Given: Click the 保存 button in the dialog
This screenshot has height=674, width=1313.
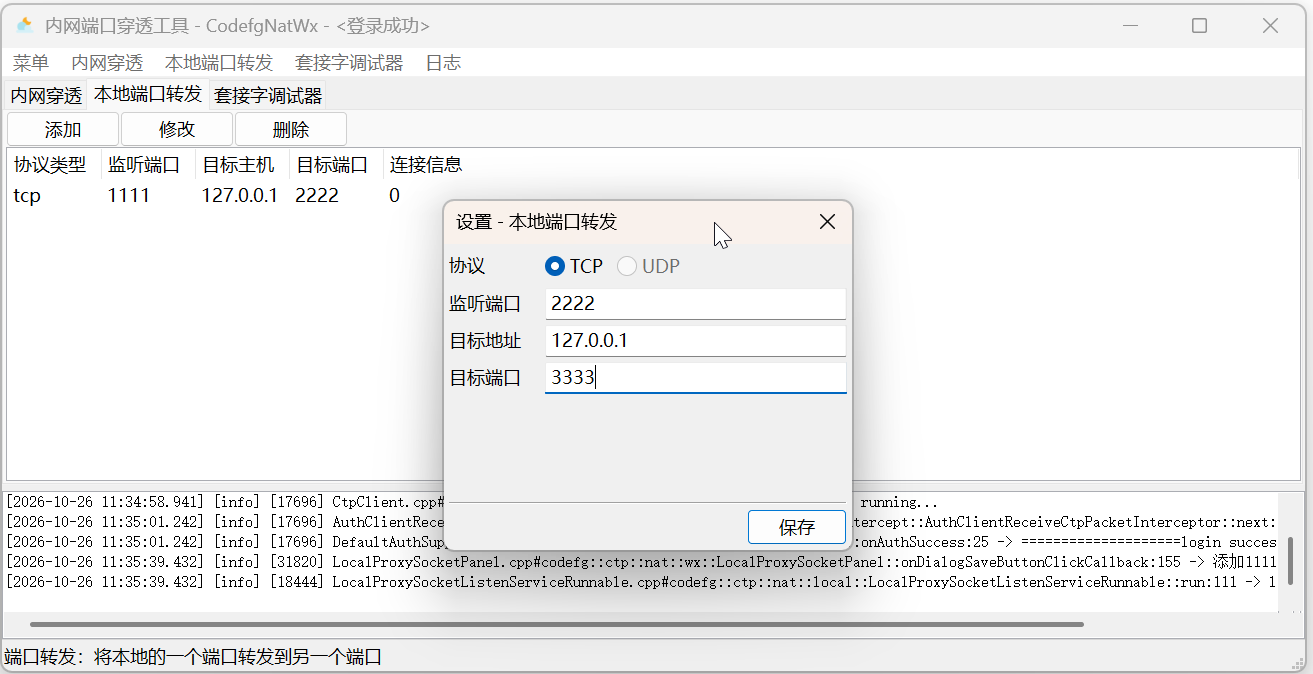Looking at the screenshot, I should click(x=797, y=527).
